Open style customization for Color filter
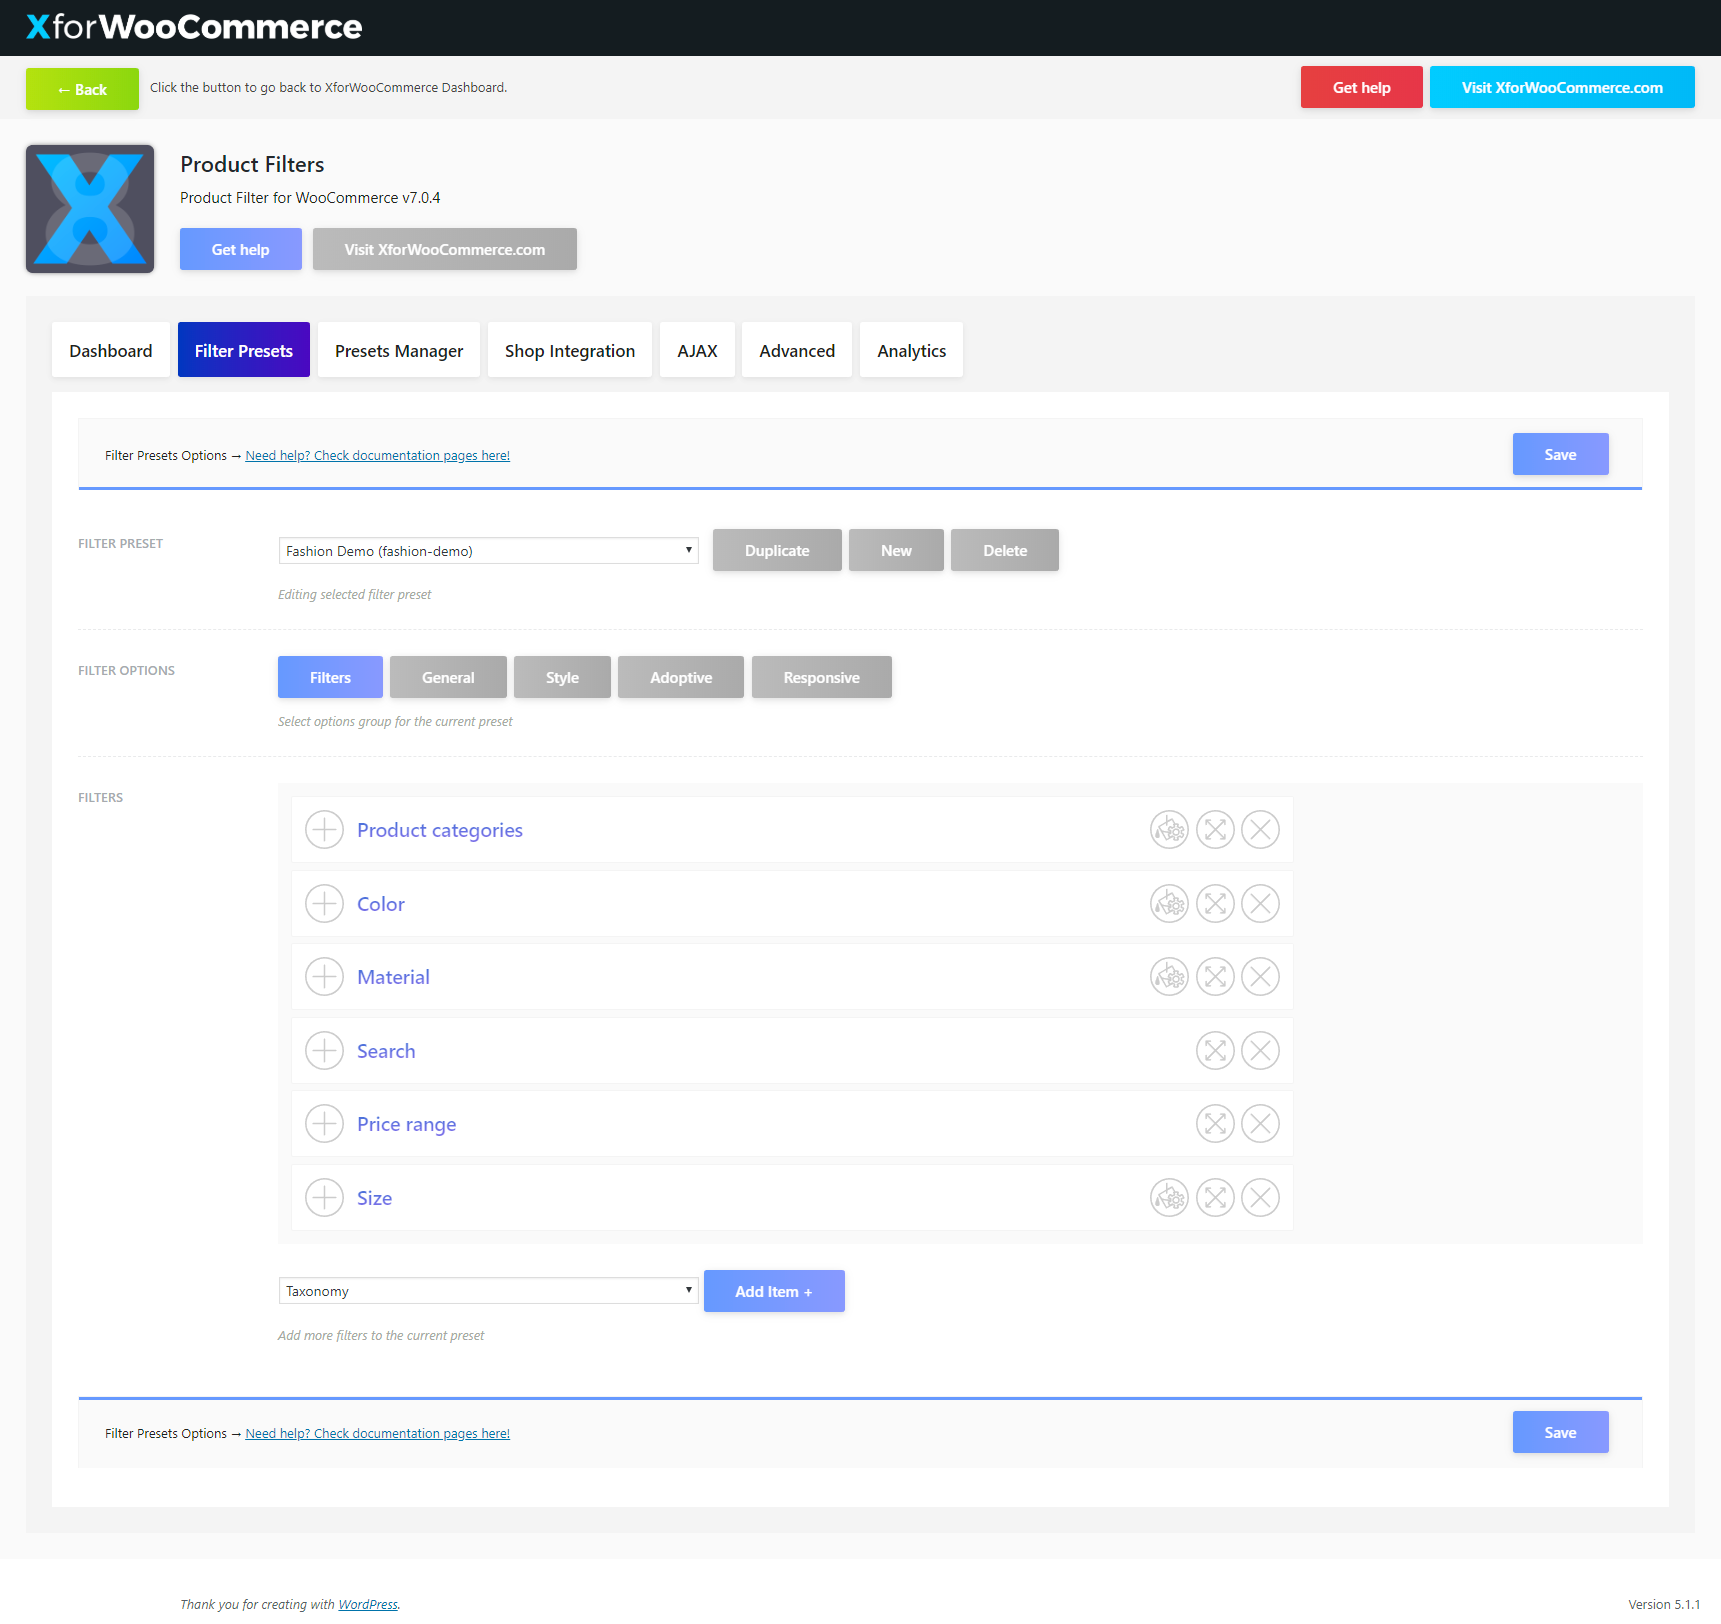Viewport: 1721px width, 1624px height. pyautogui.click(x=1169, y=904)
